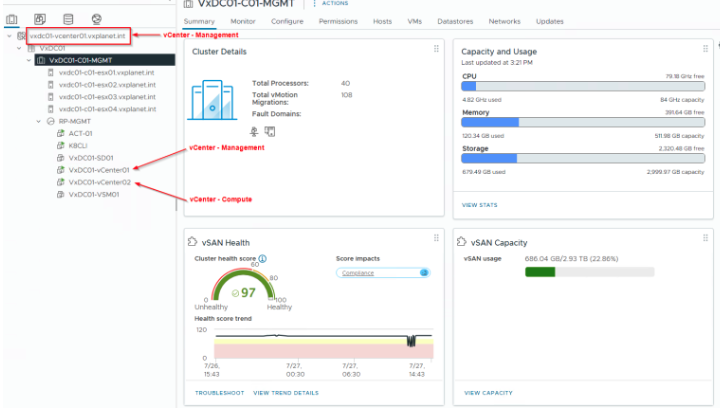Switch to the Summary tab
This screenshot has height=411, width=720.
click(199, 22)
